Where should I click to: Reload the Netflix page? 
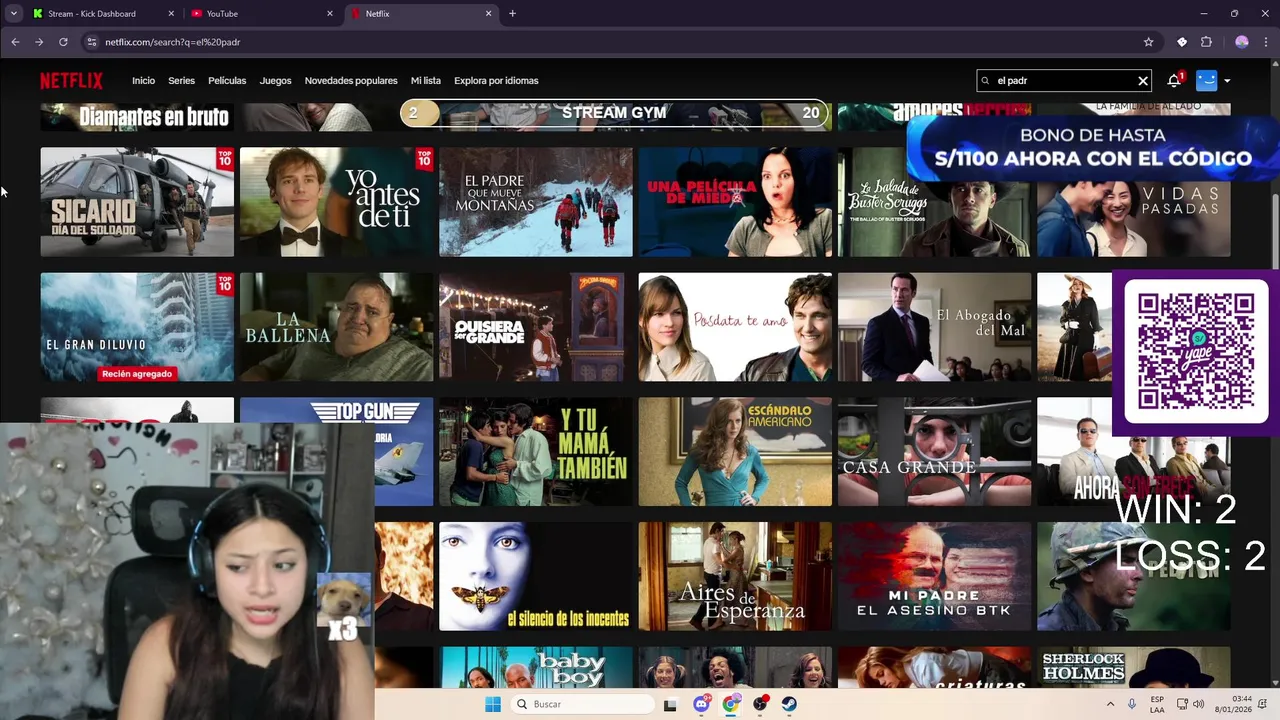click(x=63, y=42)
